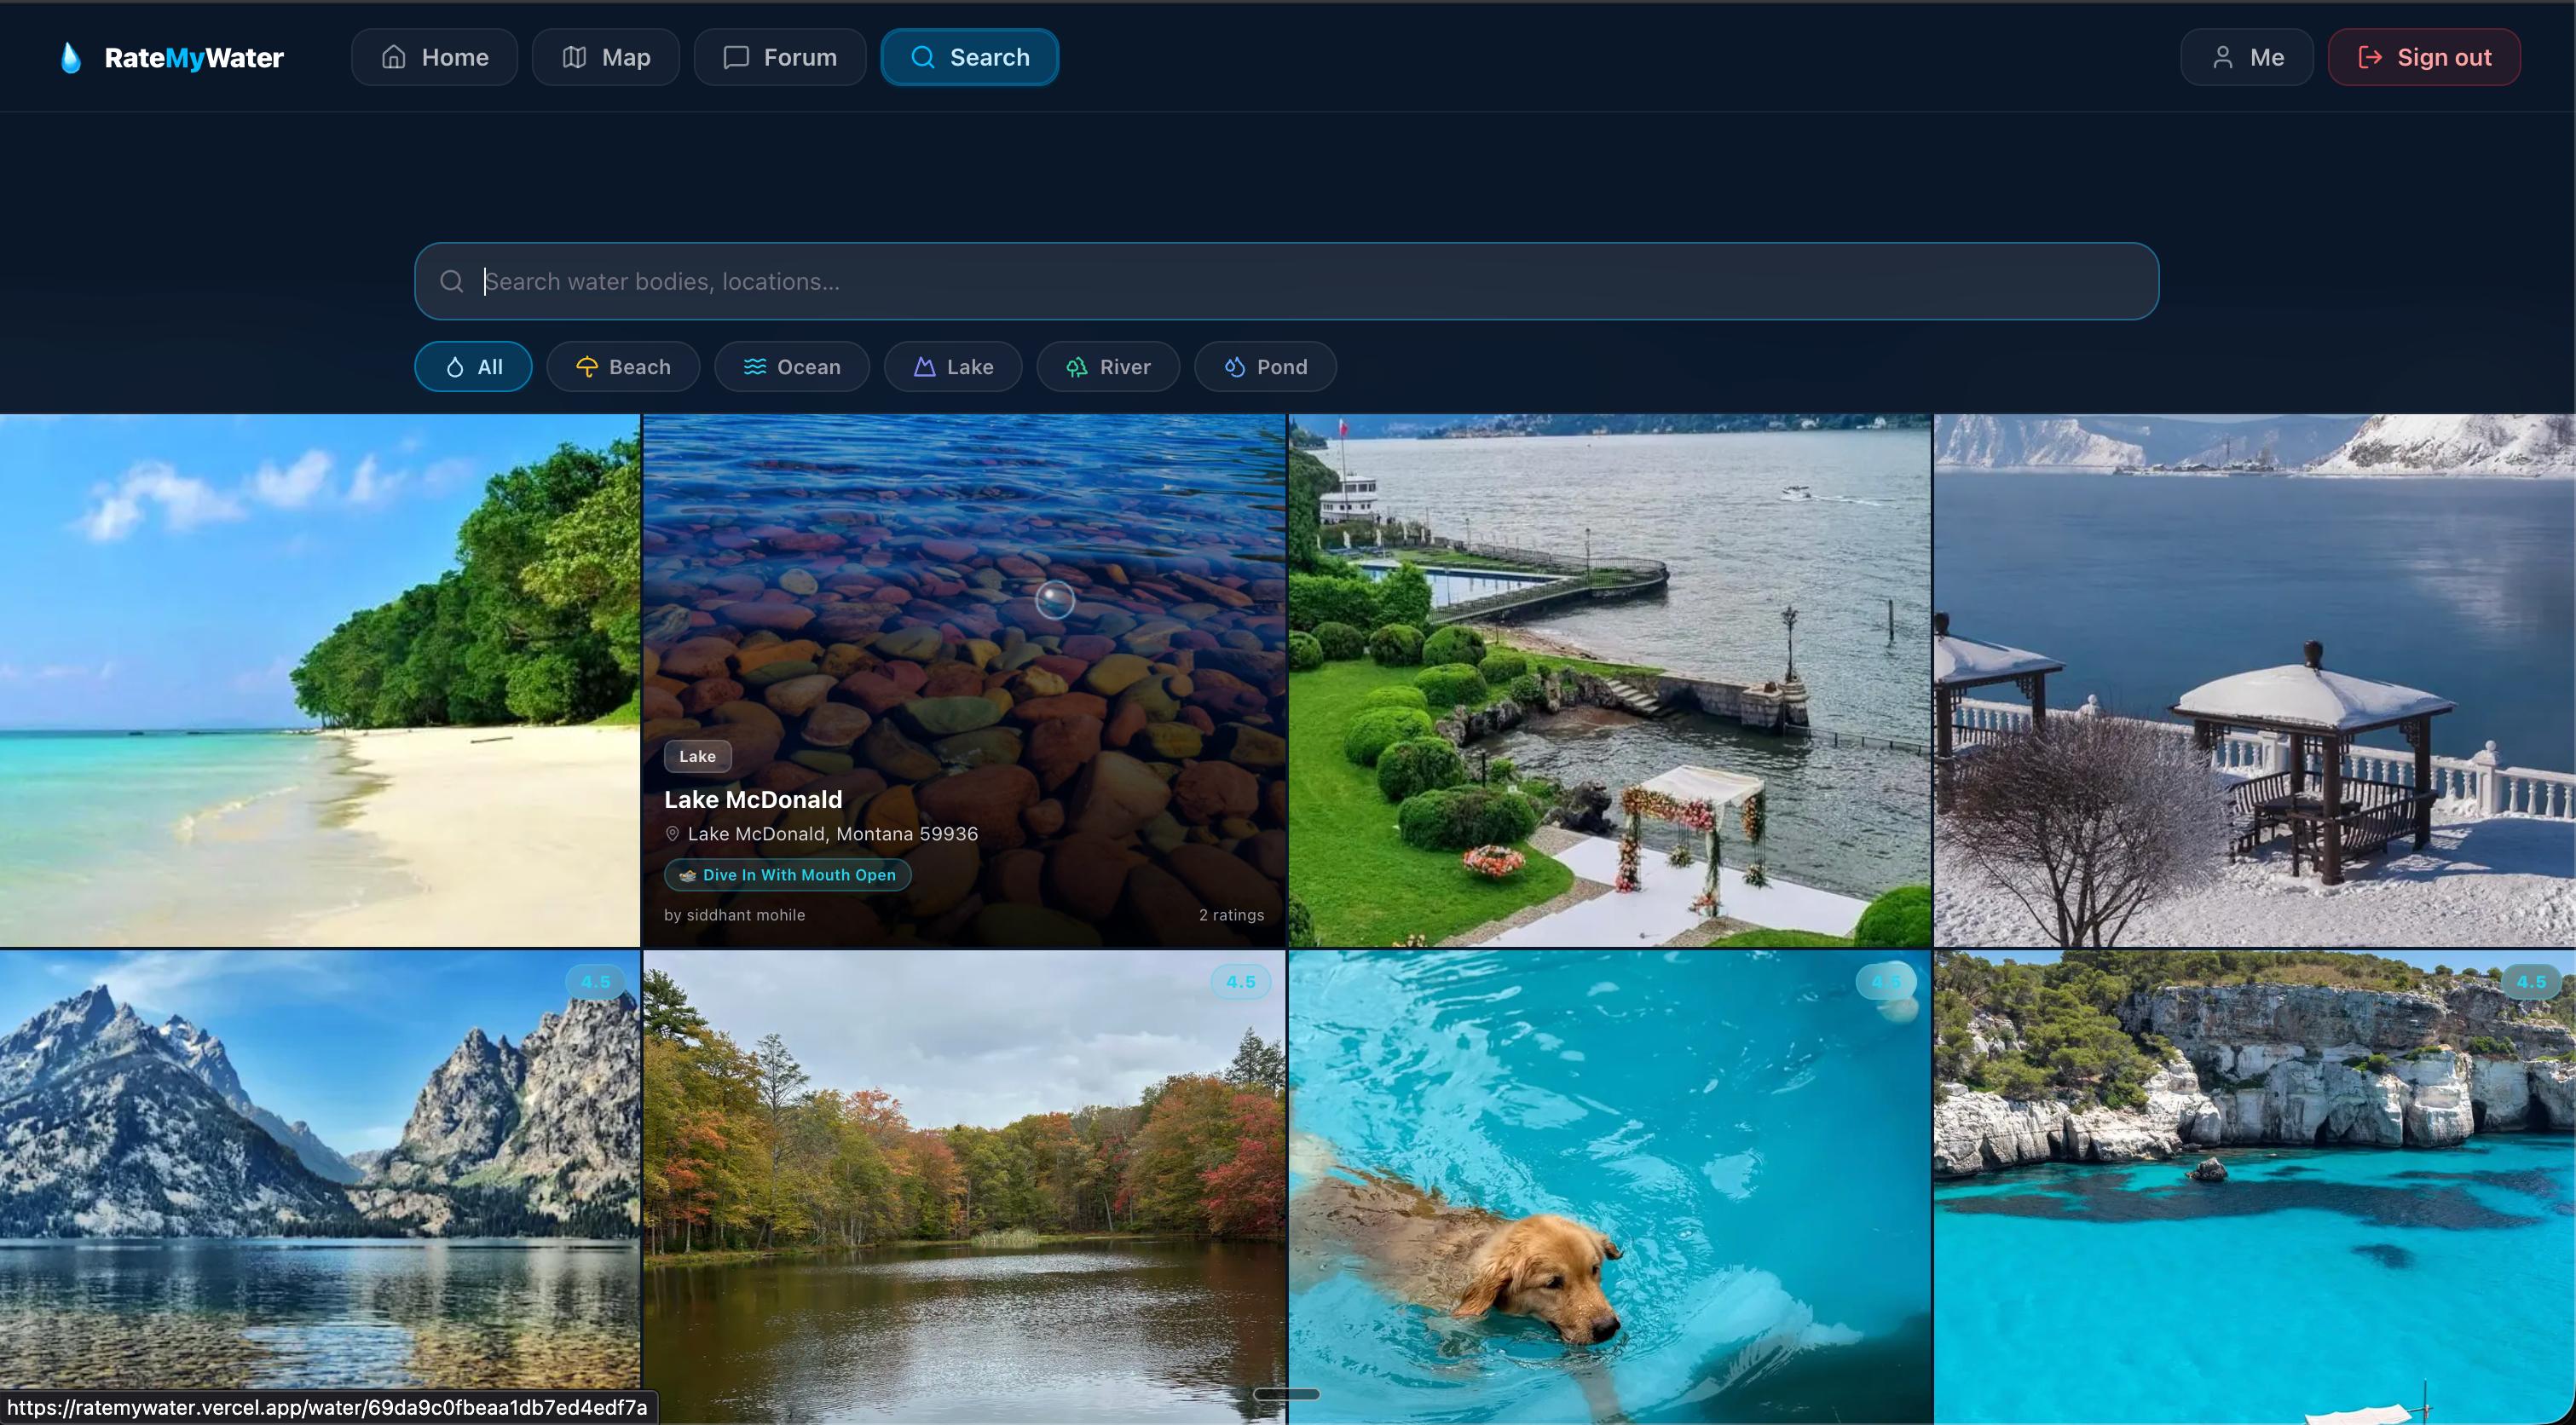
Task: Filter results by Pond type
Action: [x=1265, y=367]
